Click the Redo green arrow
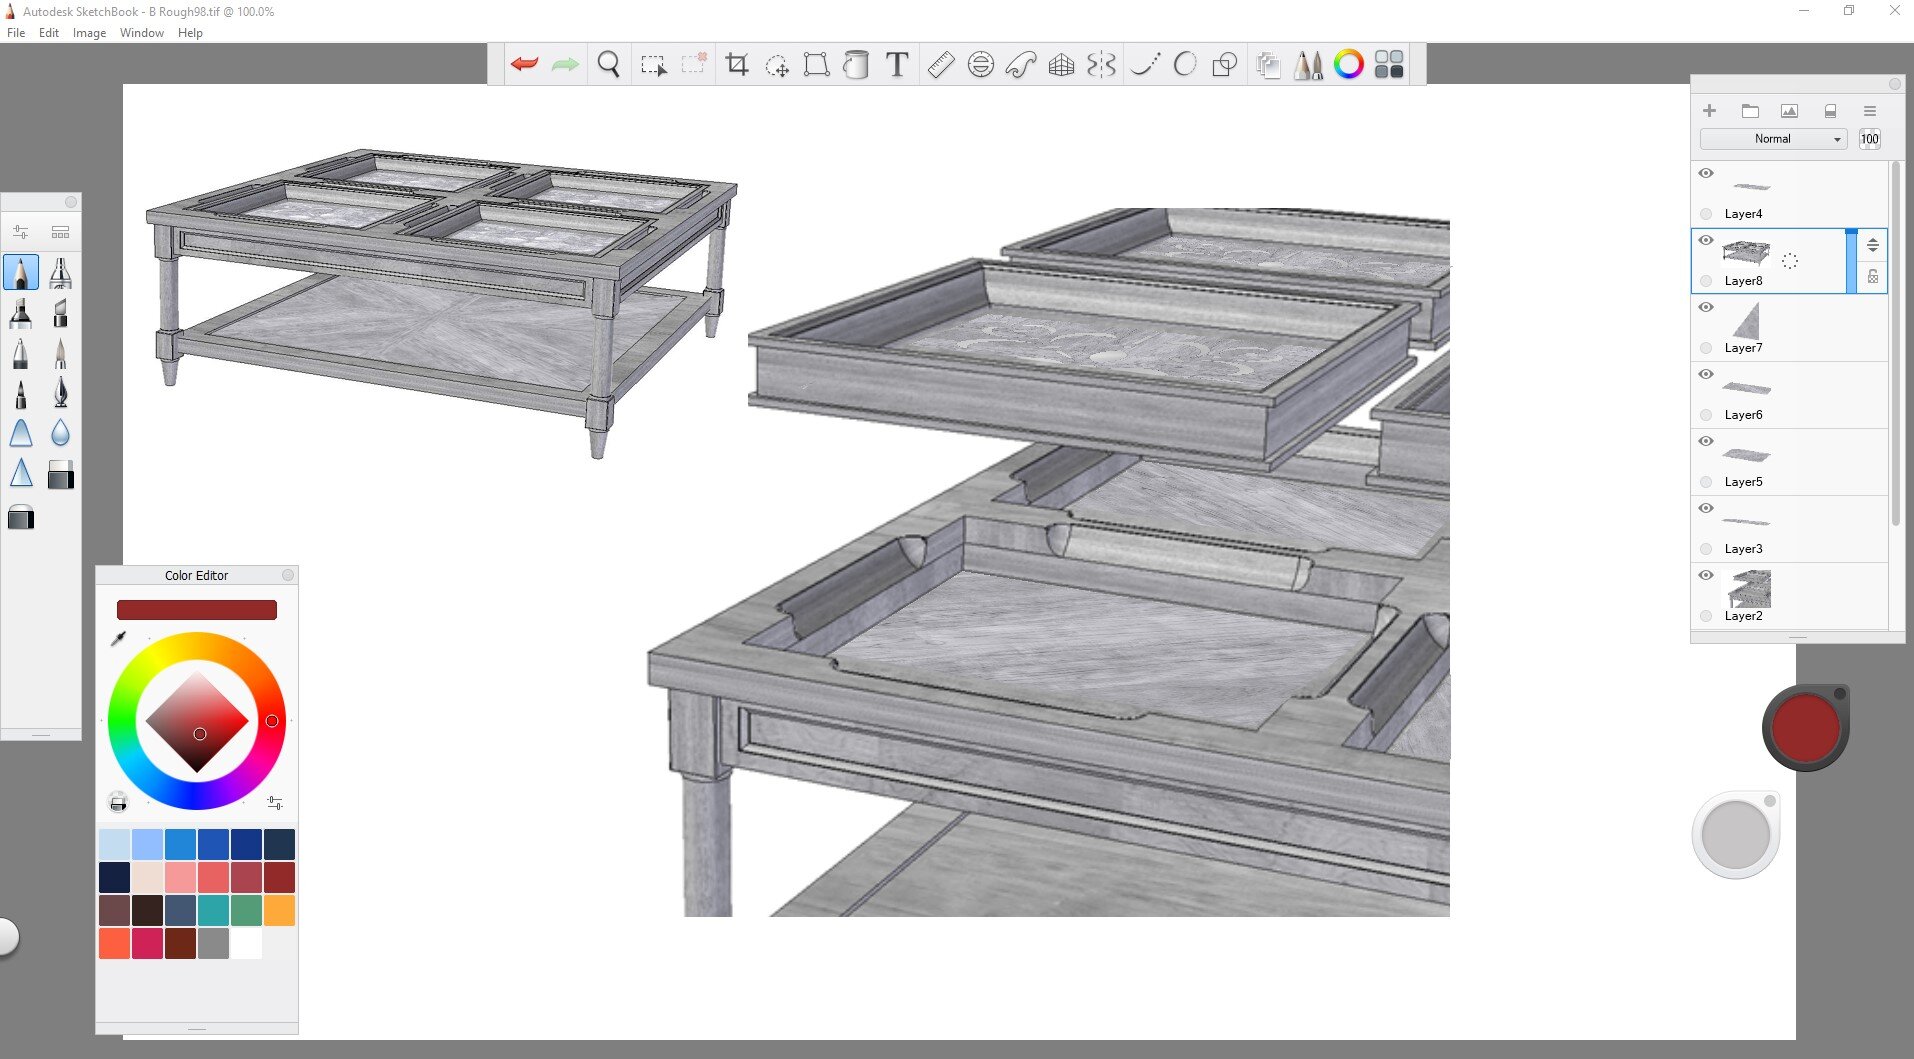Screen dimensions: 1914x1059 (565, 65)
